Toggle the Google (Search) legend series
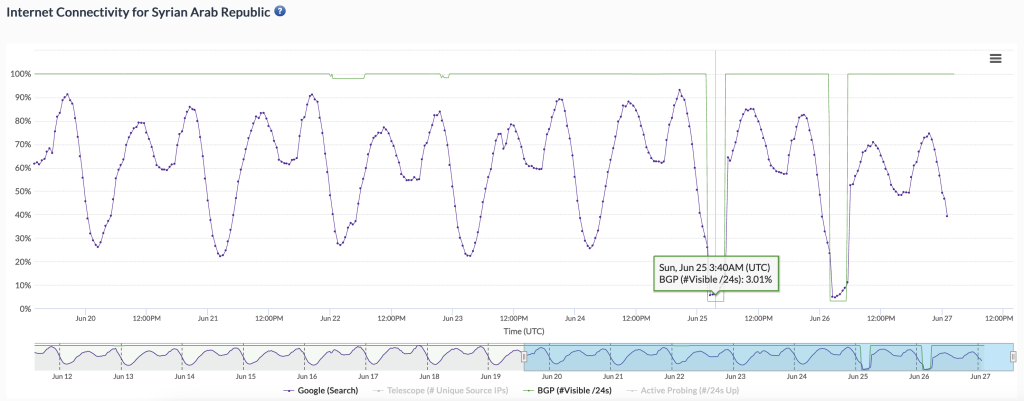The width and height of the screenshot is (1024, 401). 322,390
